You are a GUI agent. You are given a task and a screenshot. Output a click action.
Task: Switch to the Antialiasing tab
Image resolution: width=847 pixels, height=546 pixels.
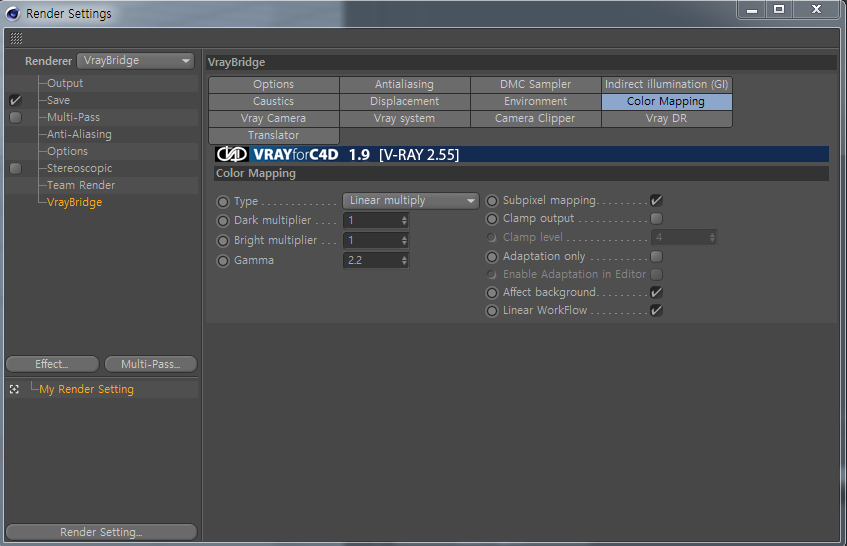point(405,84)
